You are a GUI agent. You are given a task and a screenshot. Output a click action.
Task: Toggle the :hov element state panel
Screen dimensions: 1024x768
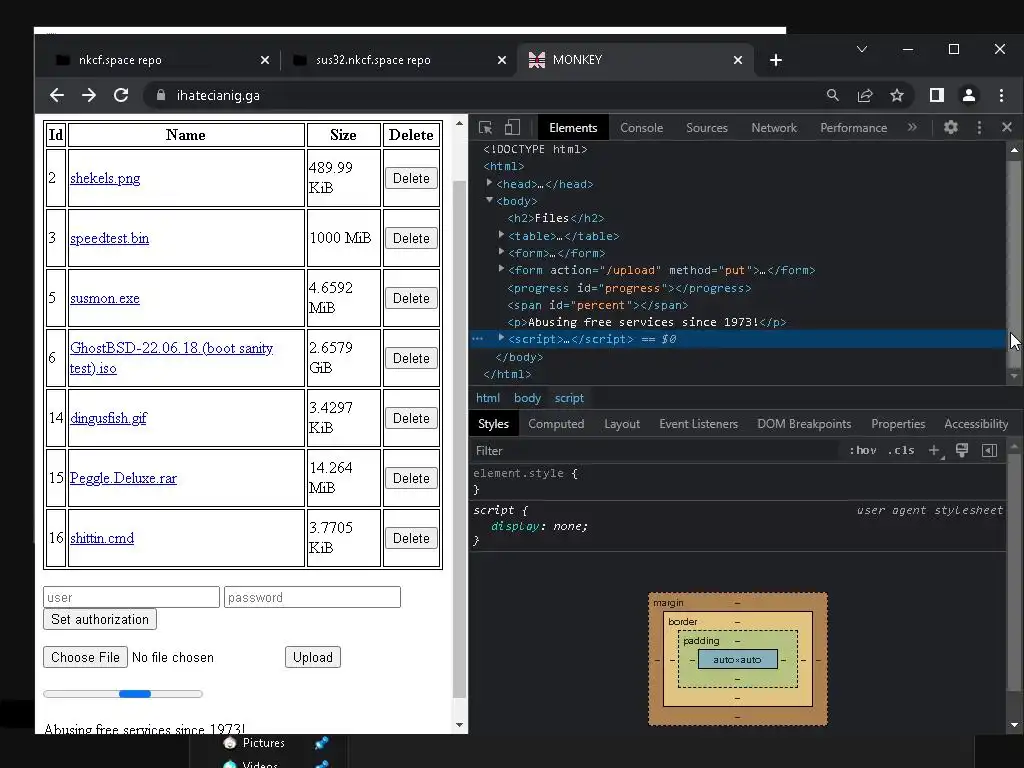click(x=863, y=450)
